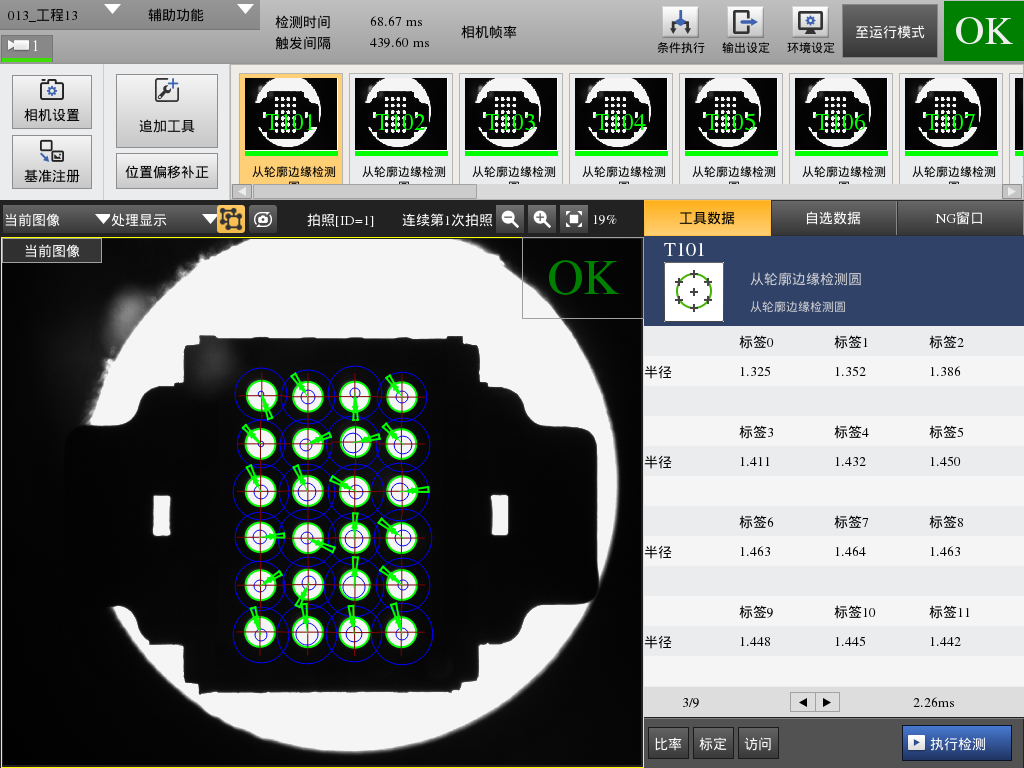Screen dimensions: 1024x768
Task: Click the 基准注册 reference registration icon
Action: pyautogui.click(x=51, y=162)
